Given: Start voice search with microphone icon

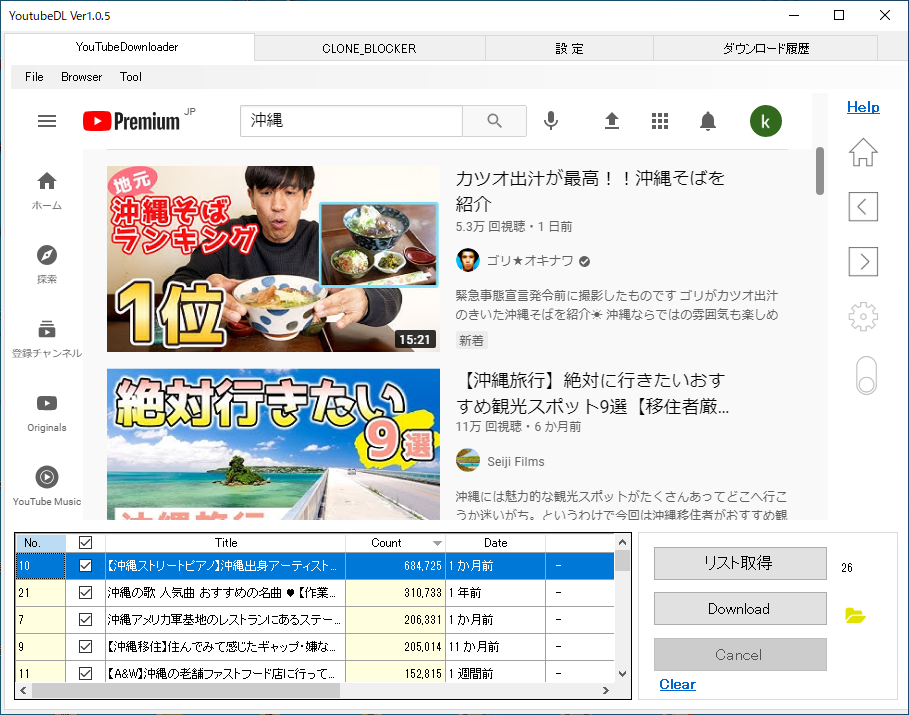Looking at the screenshot, I should (551, 121).
